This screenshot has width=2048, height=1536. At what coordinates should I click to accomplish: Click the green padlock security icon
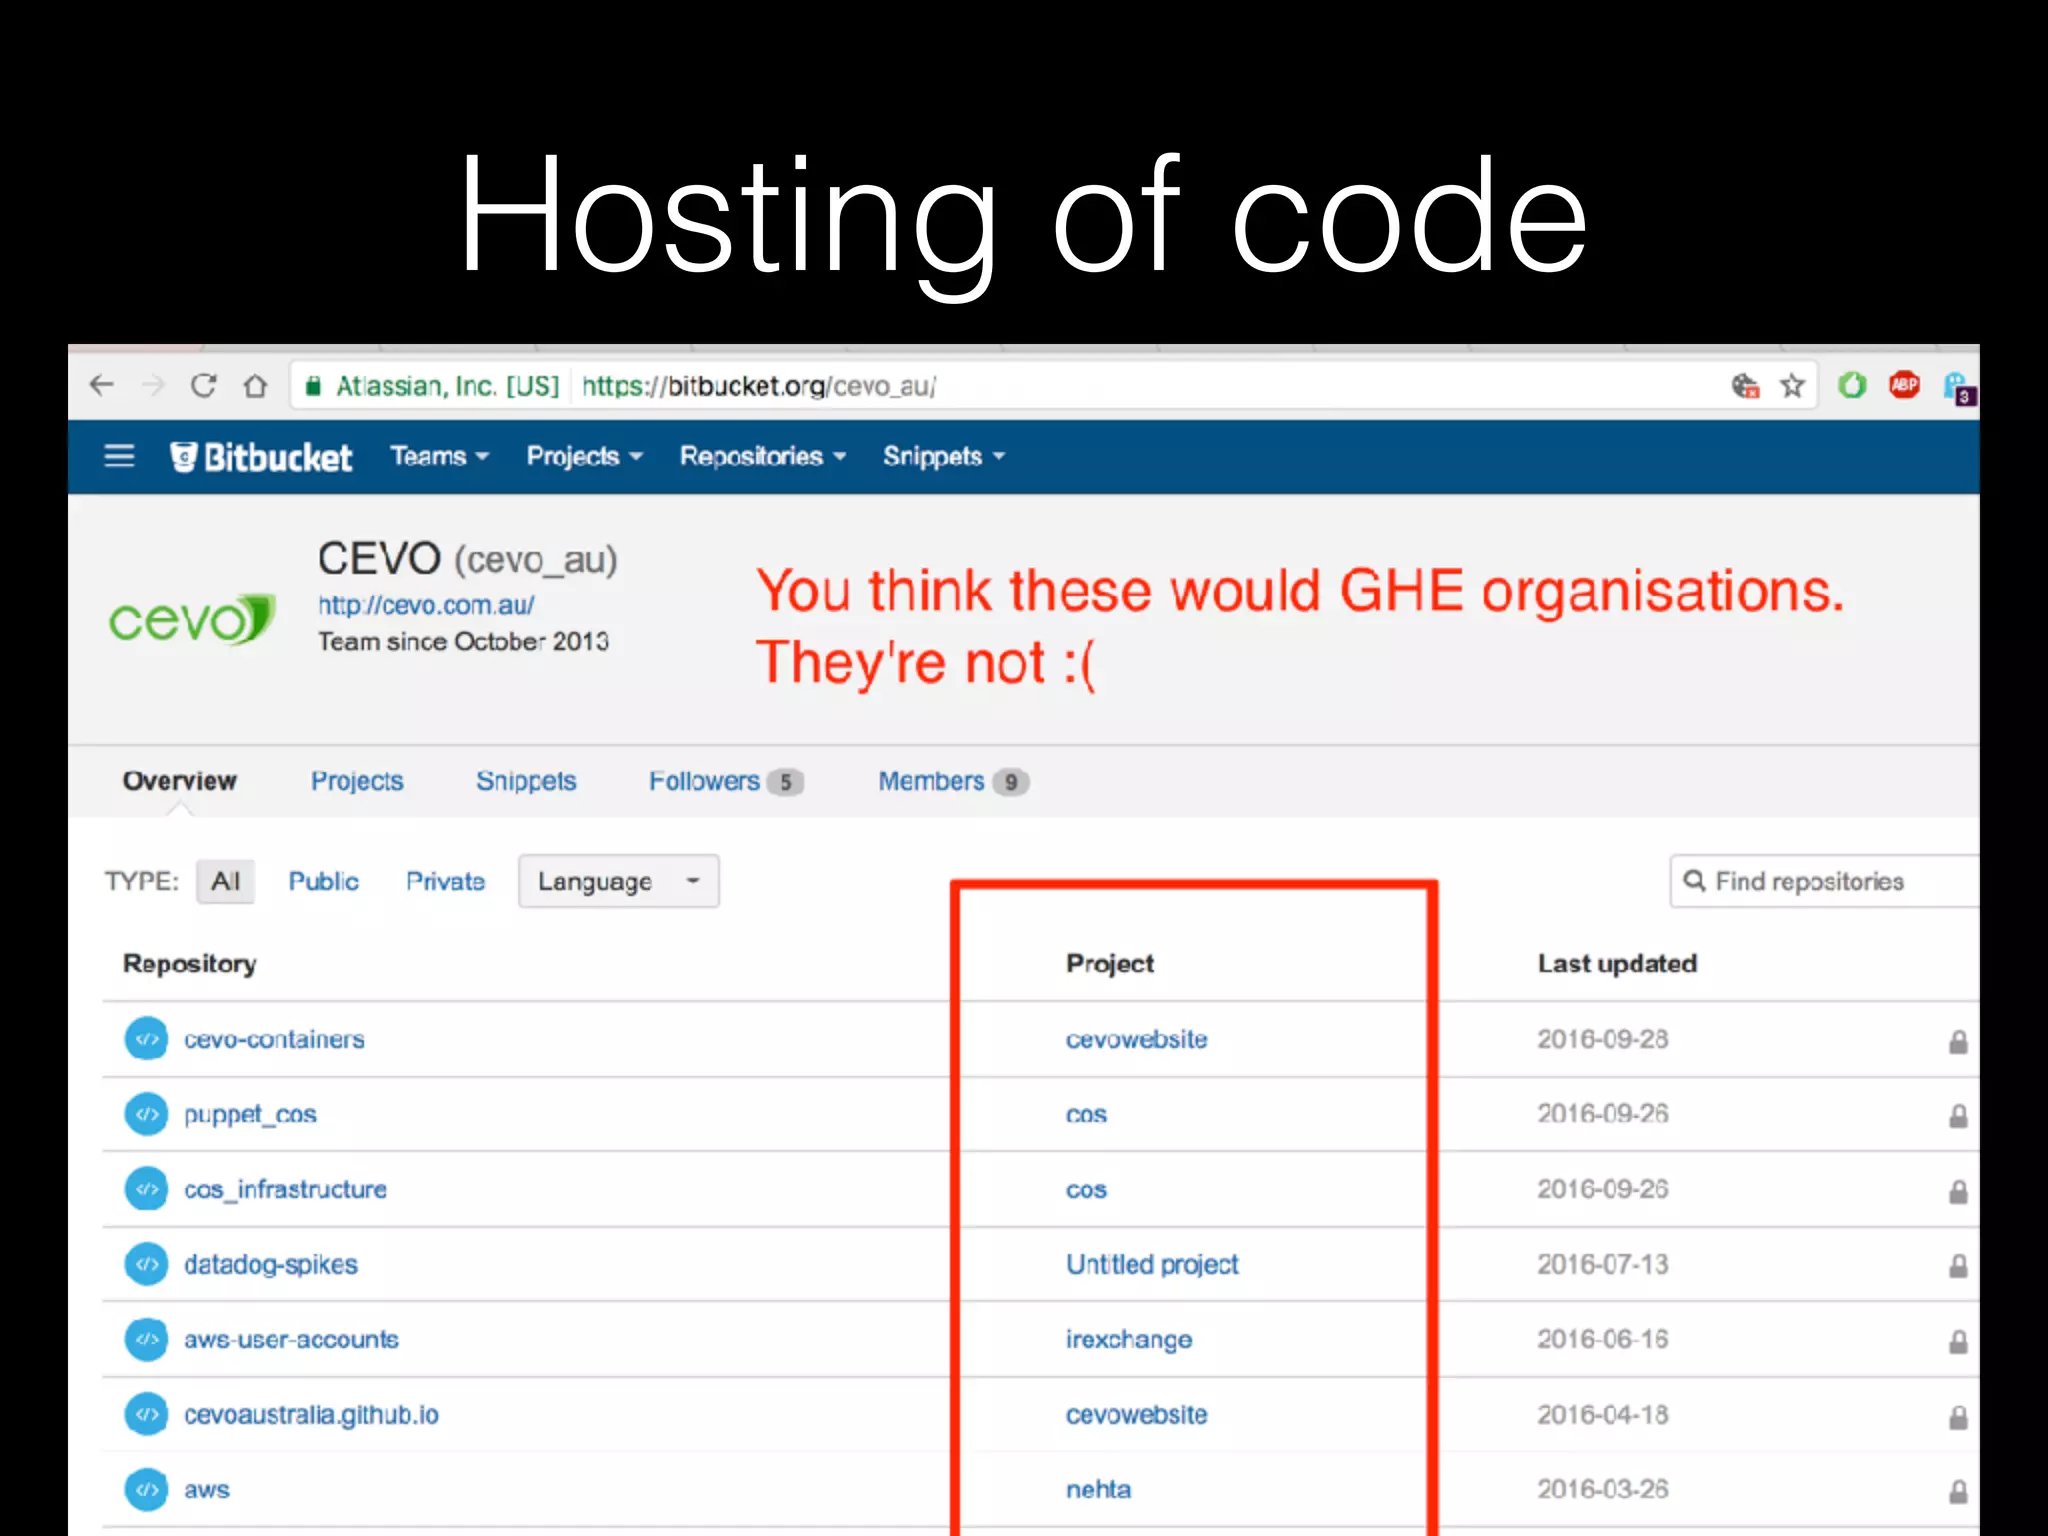[x=313, y=386]
